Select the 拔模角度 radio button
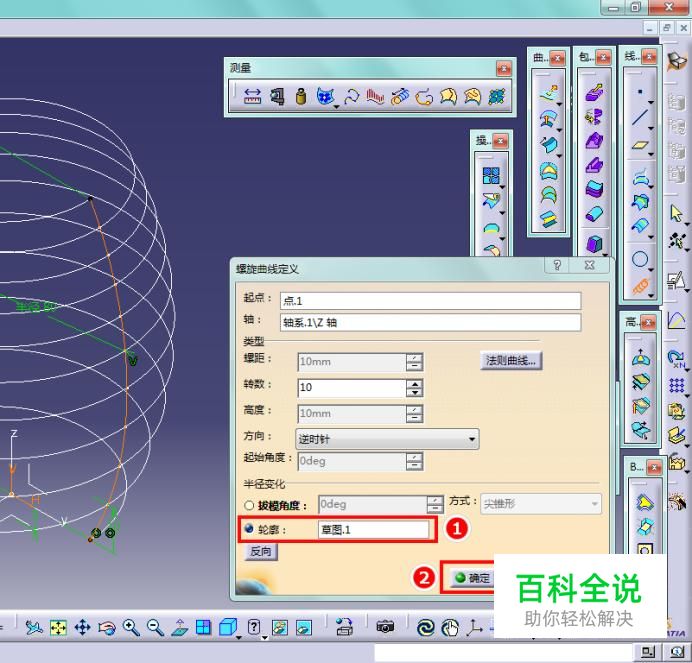The height and width of the screenshot is (663, 692). tap(249, 505)
